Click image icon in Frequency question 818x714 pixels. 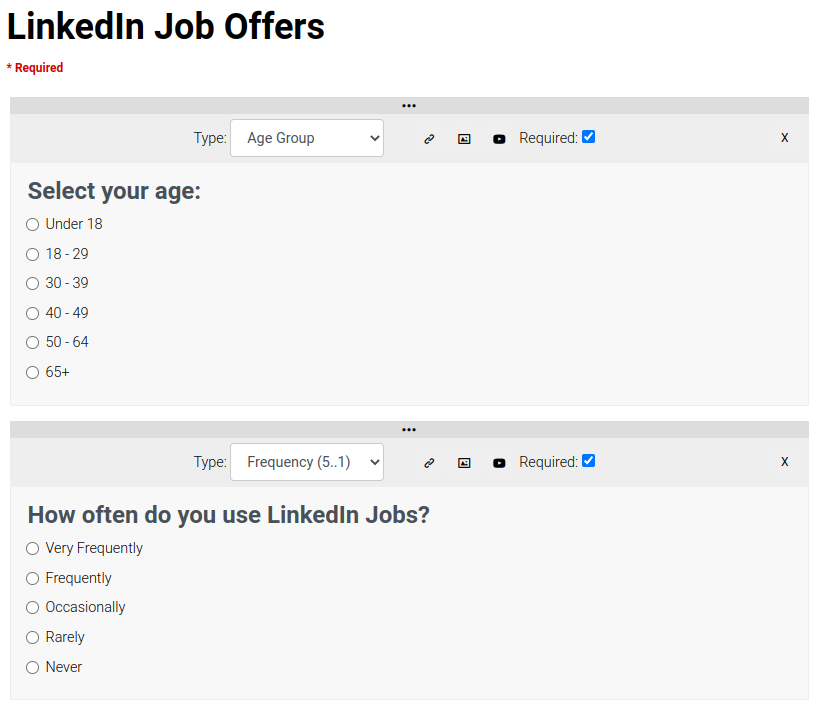pos(464,463)
